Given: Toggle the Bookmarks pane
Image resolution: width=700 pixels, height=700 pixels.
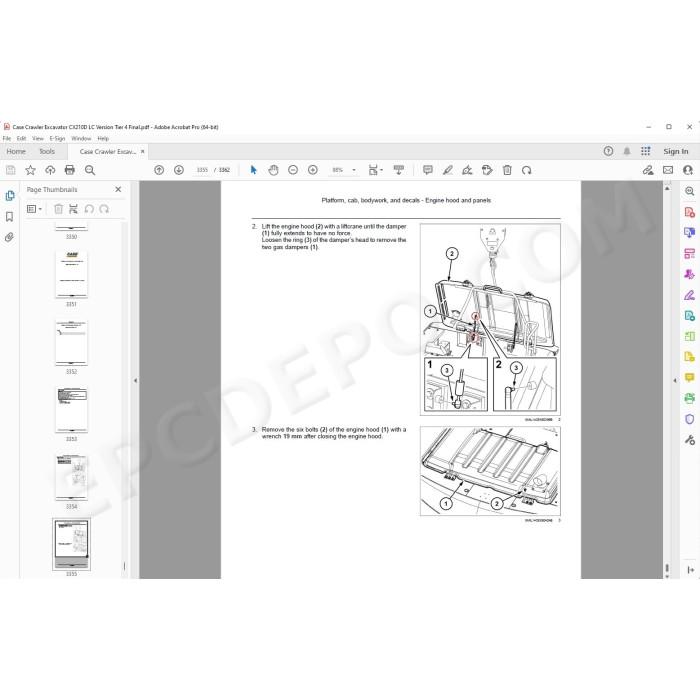Looking at the screenshot, I should [9, 217].
